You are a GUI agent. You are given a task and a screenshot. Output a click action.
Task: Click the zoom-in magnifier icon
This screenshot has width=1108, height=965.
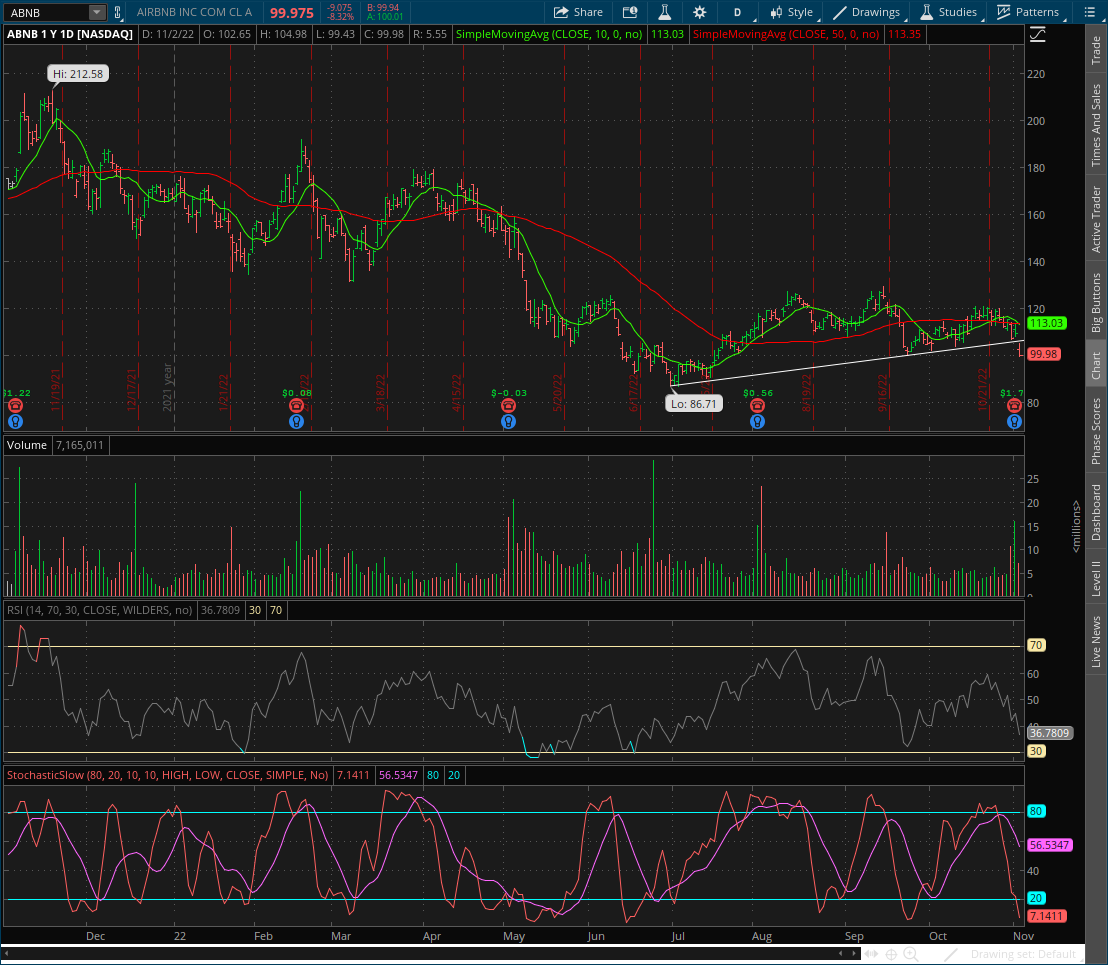tap(912, 954)
